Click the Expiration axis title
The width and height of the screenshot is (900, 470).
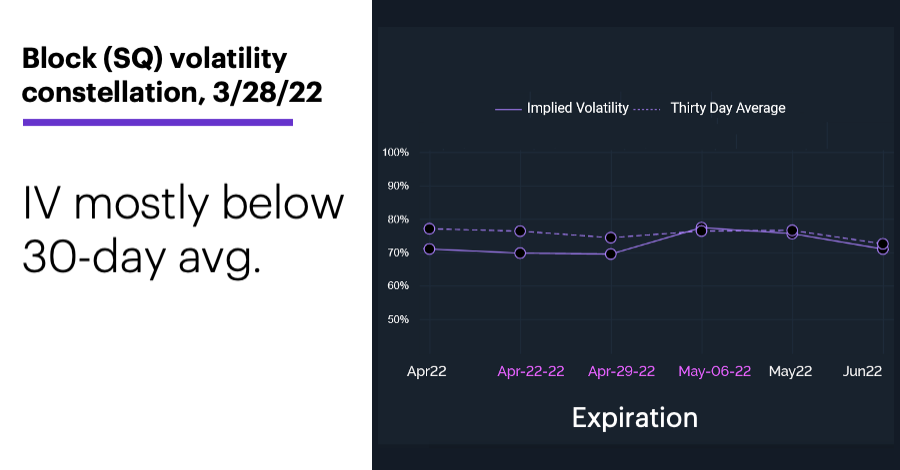click(x=635, y=418)
